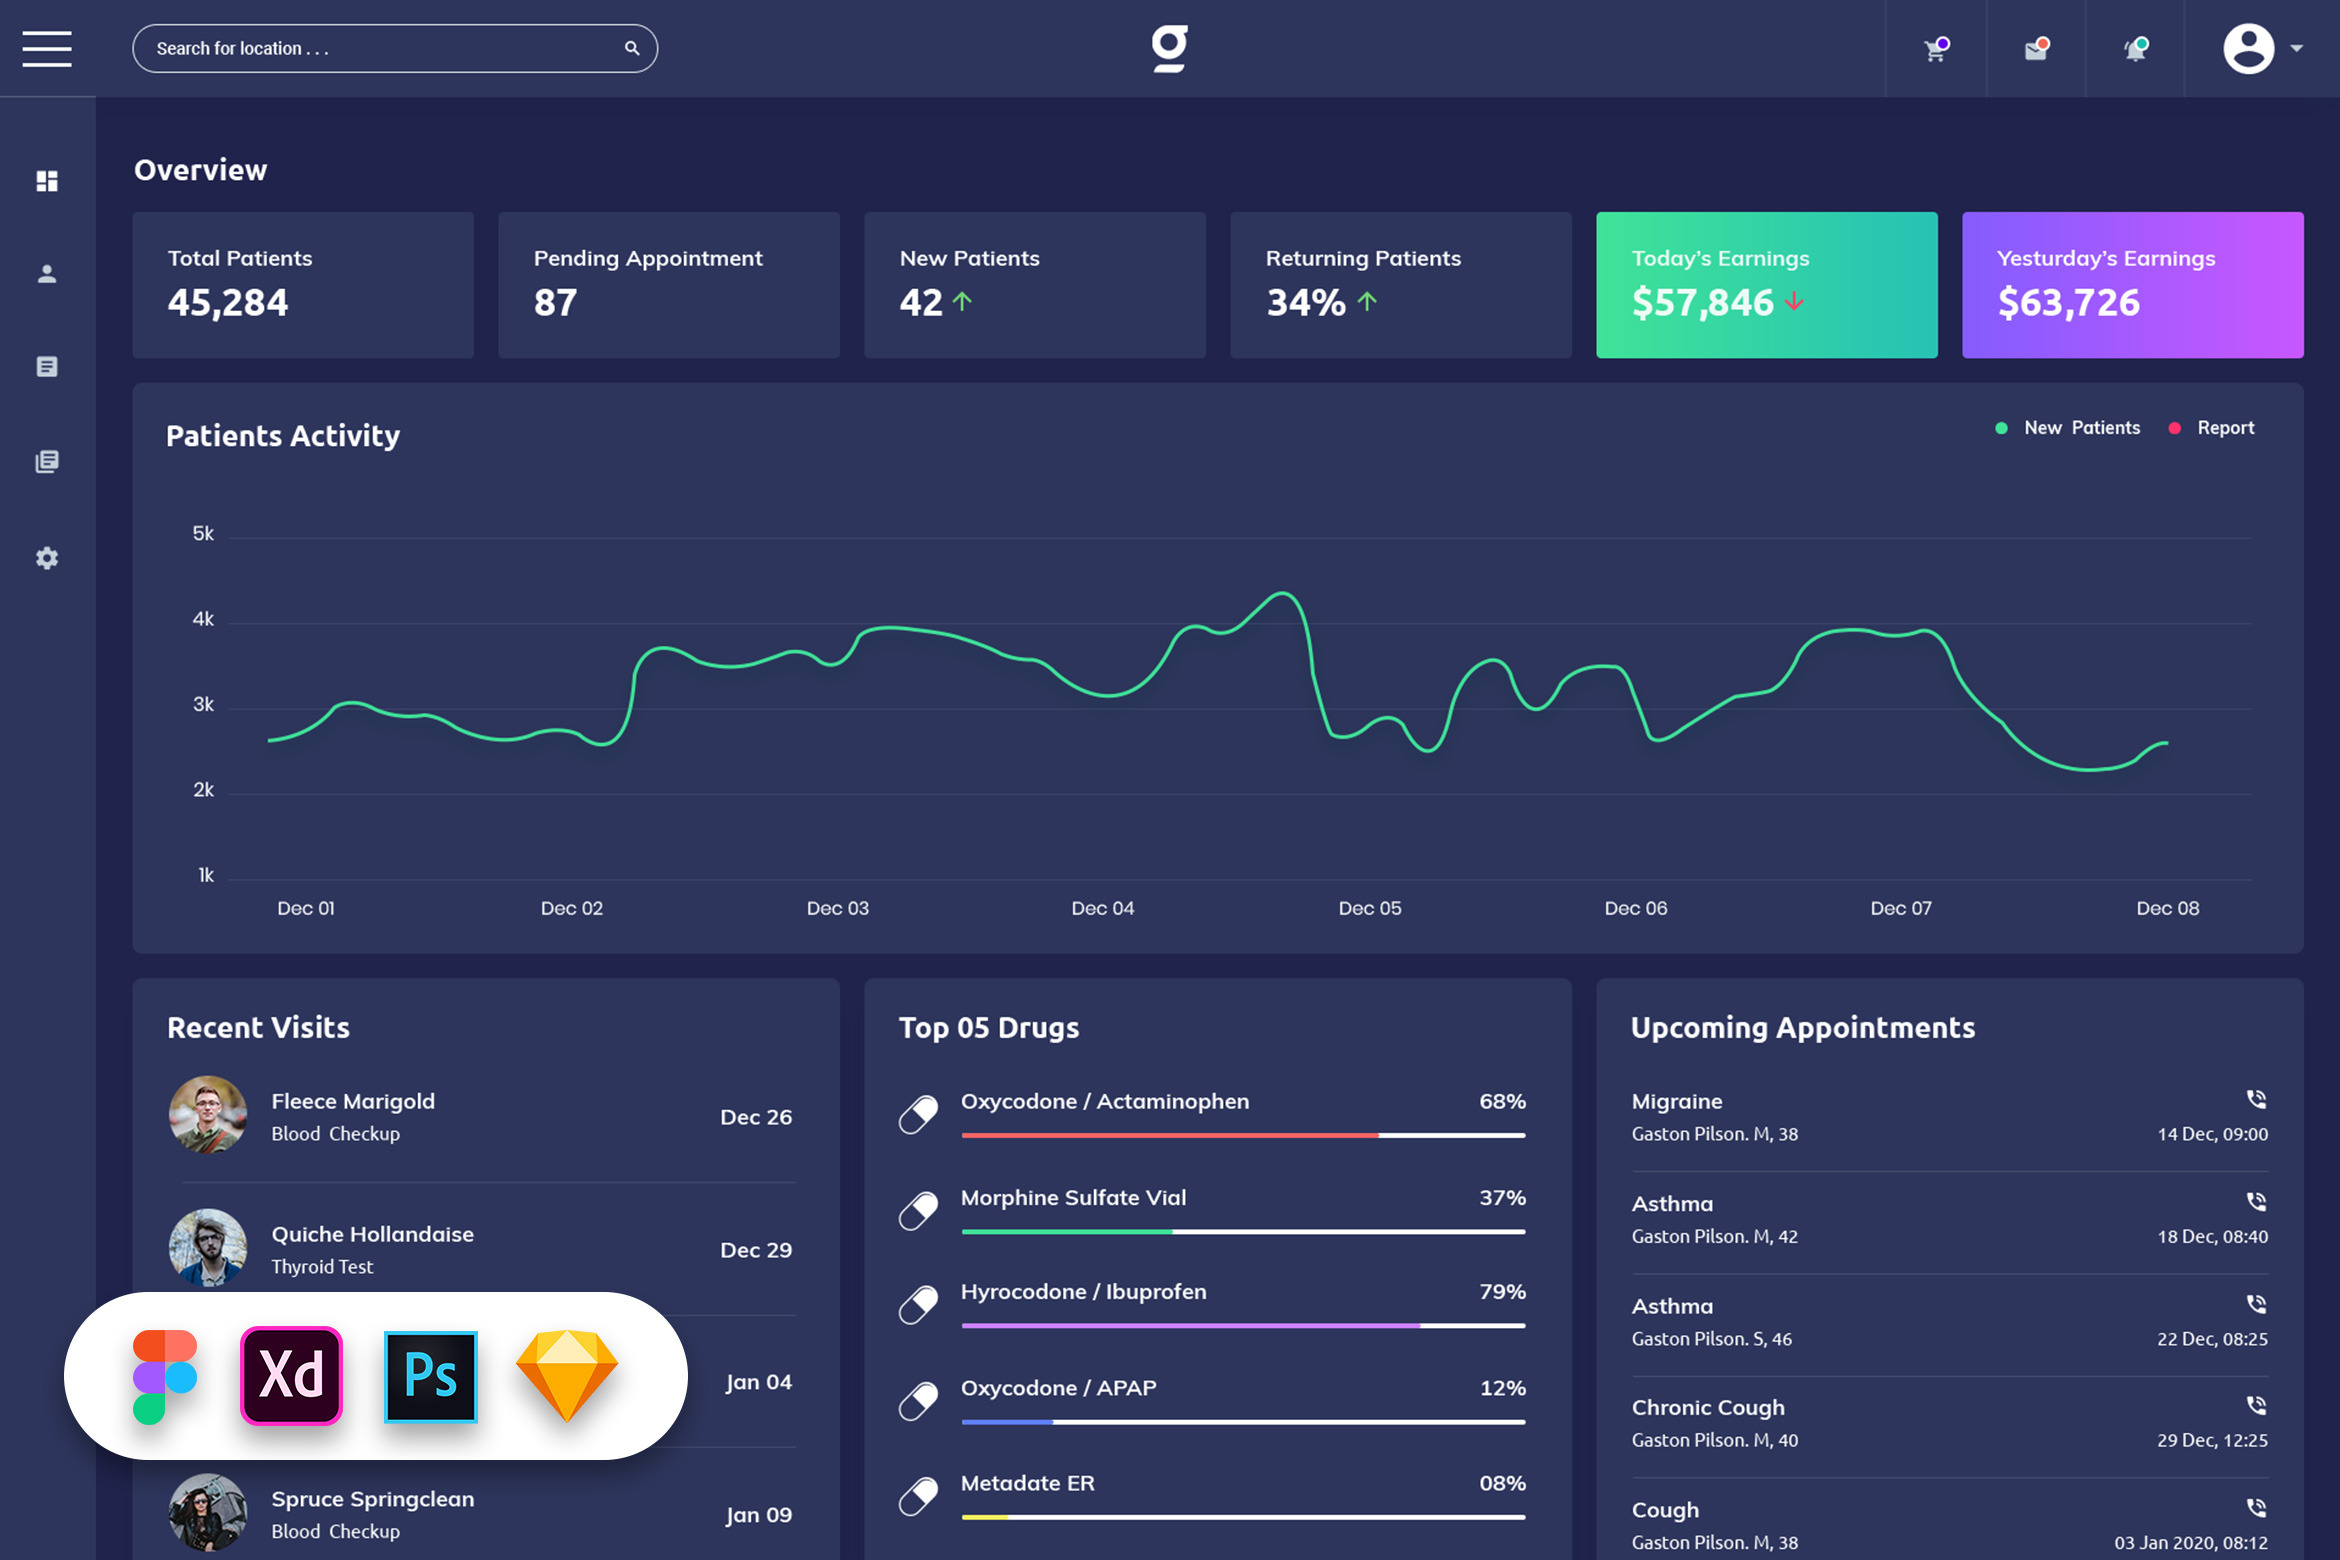
Task: Click Fleece Marigold's profile photo
Action: pyautogui.click(x=208, y=1115)
